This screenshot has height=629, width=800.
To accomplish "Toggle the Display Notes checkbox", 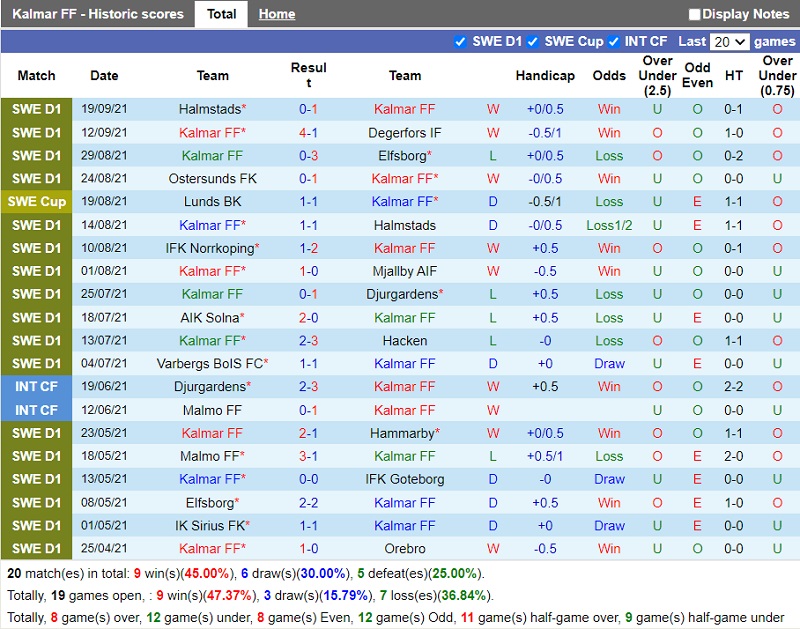I will point(695,14).
